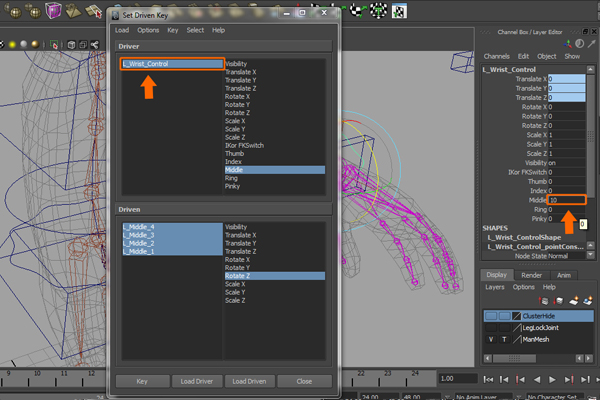Open the Key menu in Set Driven Key
Image resolution: width=600 pixels, height=400 pixels.
(173, 30)
